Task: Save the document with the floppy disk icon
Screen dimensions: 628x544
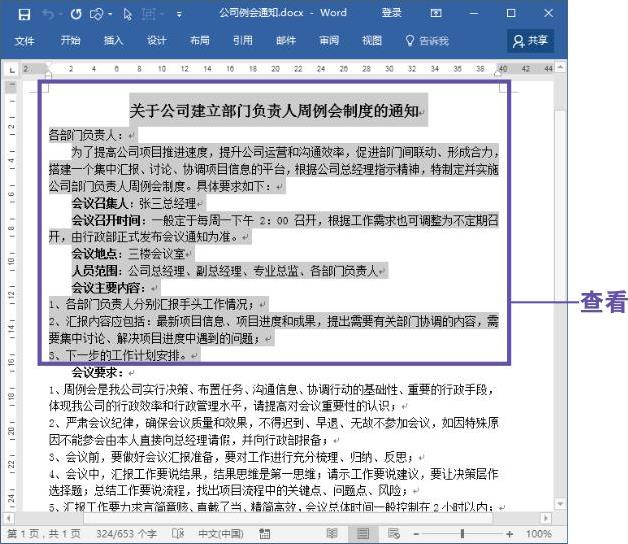Action: 24,14
